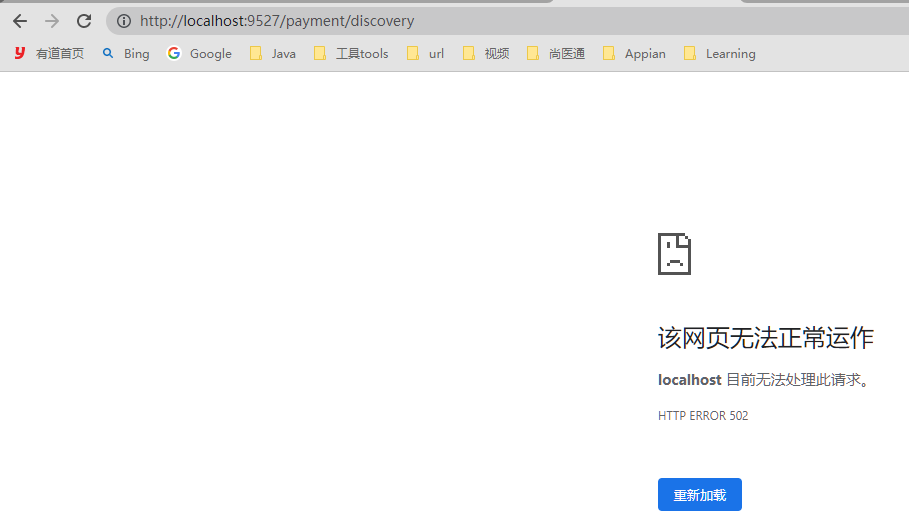The height and width of the screenshot is (520, 909).
Task: Open the 有道首页 bookmark
Action: tap(49, 53)
